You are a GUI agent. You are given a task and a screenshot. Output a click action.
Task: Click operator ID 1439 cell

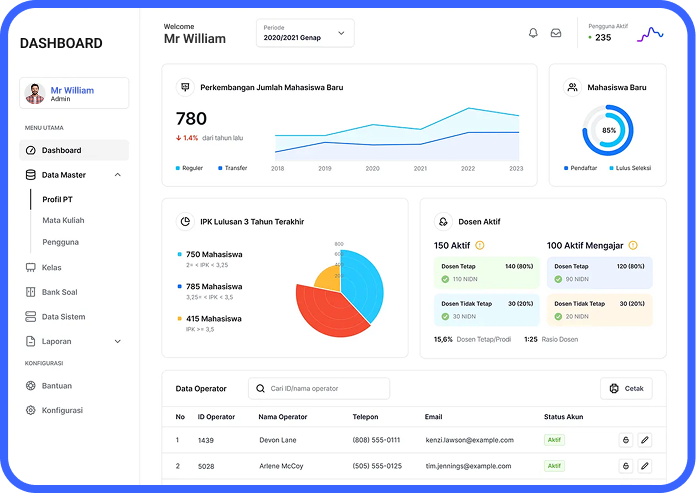point(206,440)
